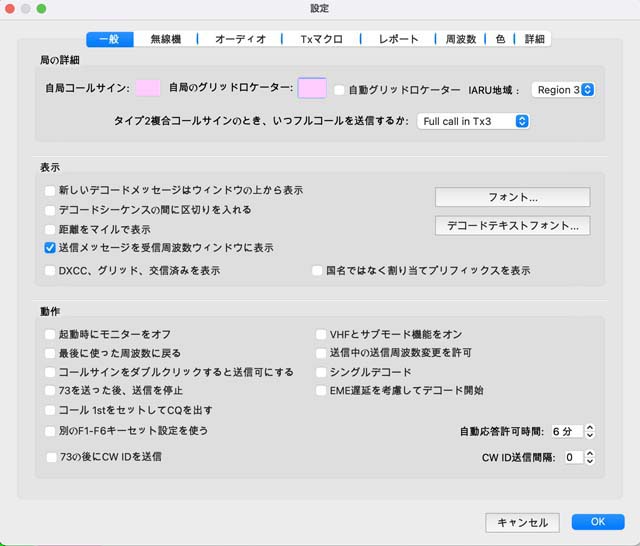This screenshot has height=546, width=640.
Task: Uncheck 送信メッセージを受信周波数ウィンドウに表示
Action: pyautogui.click(x=51, y=248)
